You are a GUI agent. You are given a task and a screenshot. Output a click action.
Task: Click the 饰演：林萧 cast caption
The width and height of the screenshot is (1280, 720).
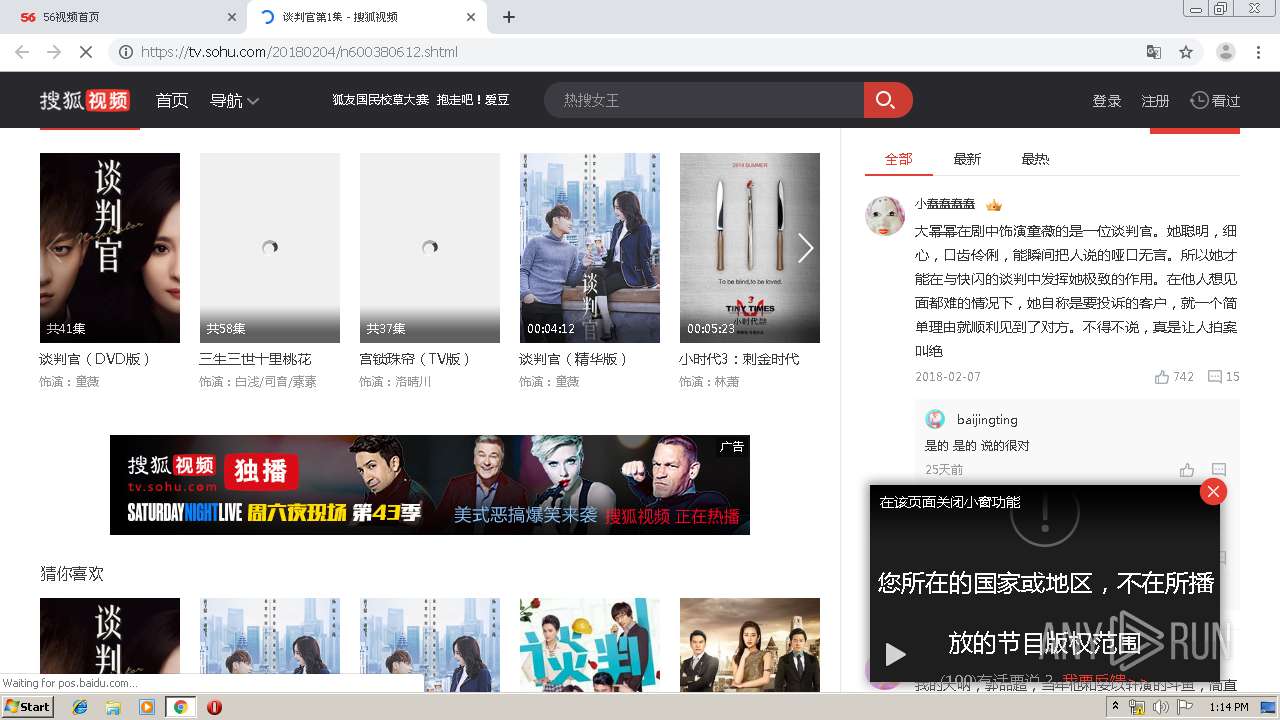710,382
